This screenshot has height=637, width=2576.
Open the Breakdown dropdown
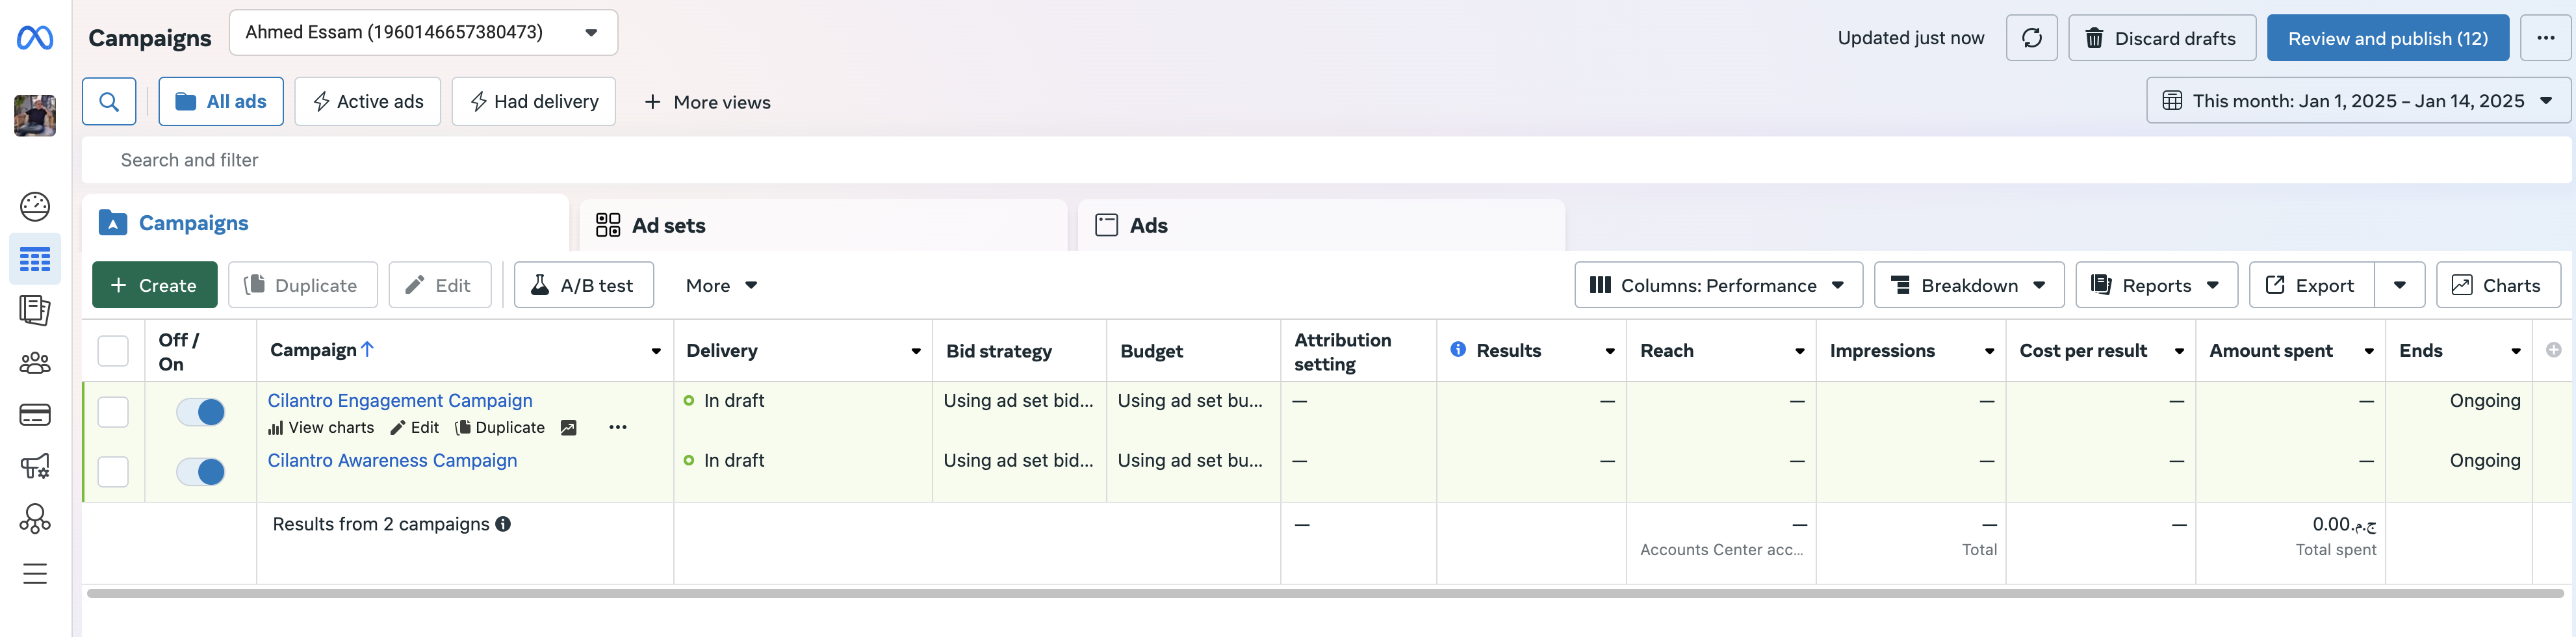(1968, 285)
